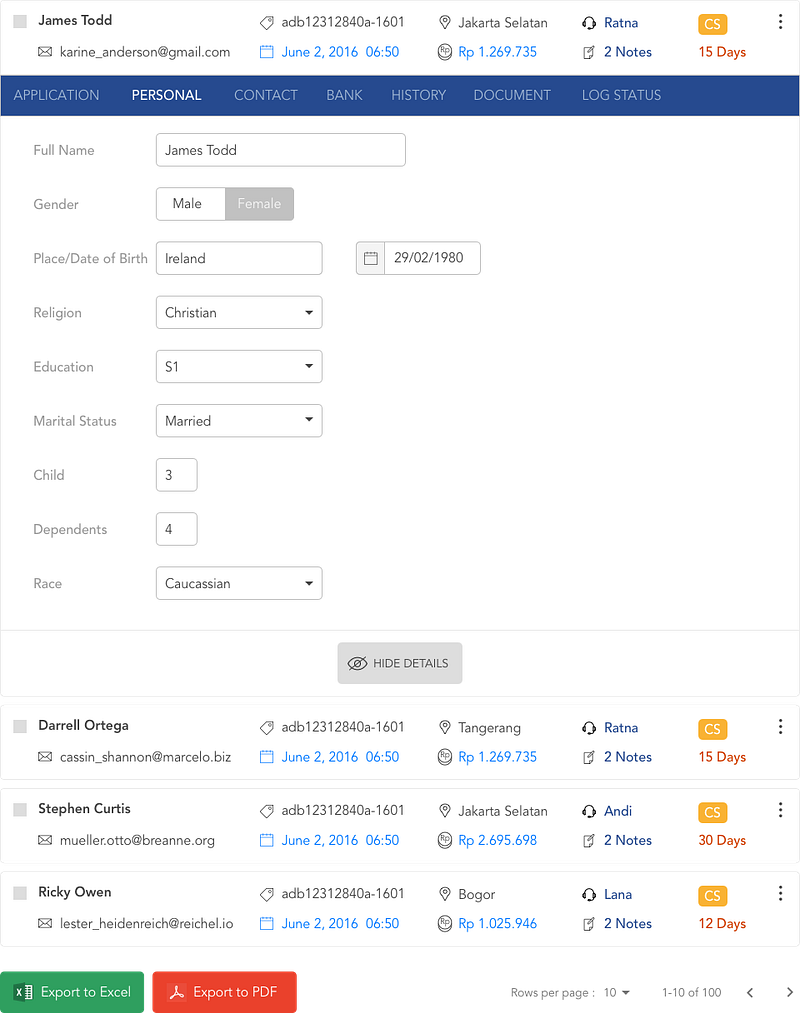Click the Darrell Ortega name

(x=83, y=725)
